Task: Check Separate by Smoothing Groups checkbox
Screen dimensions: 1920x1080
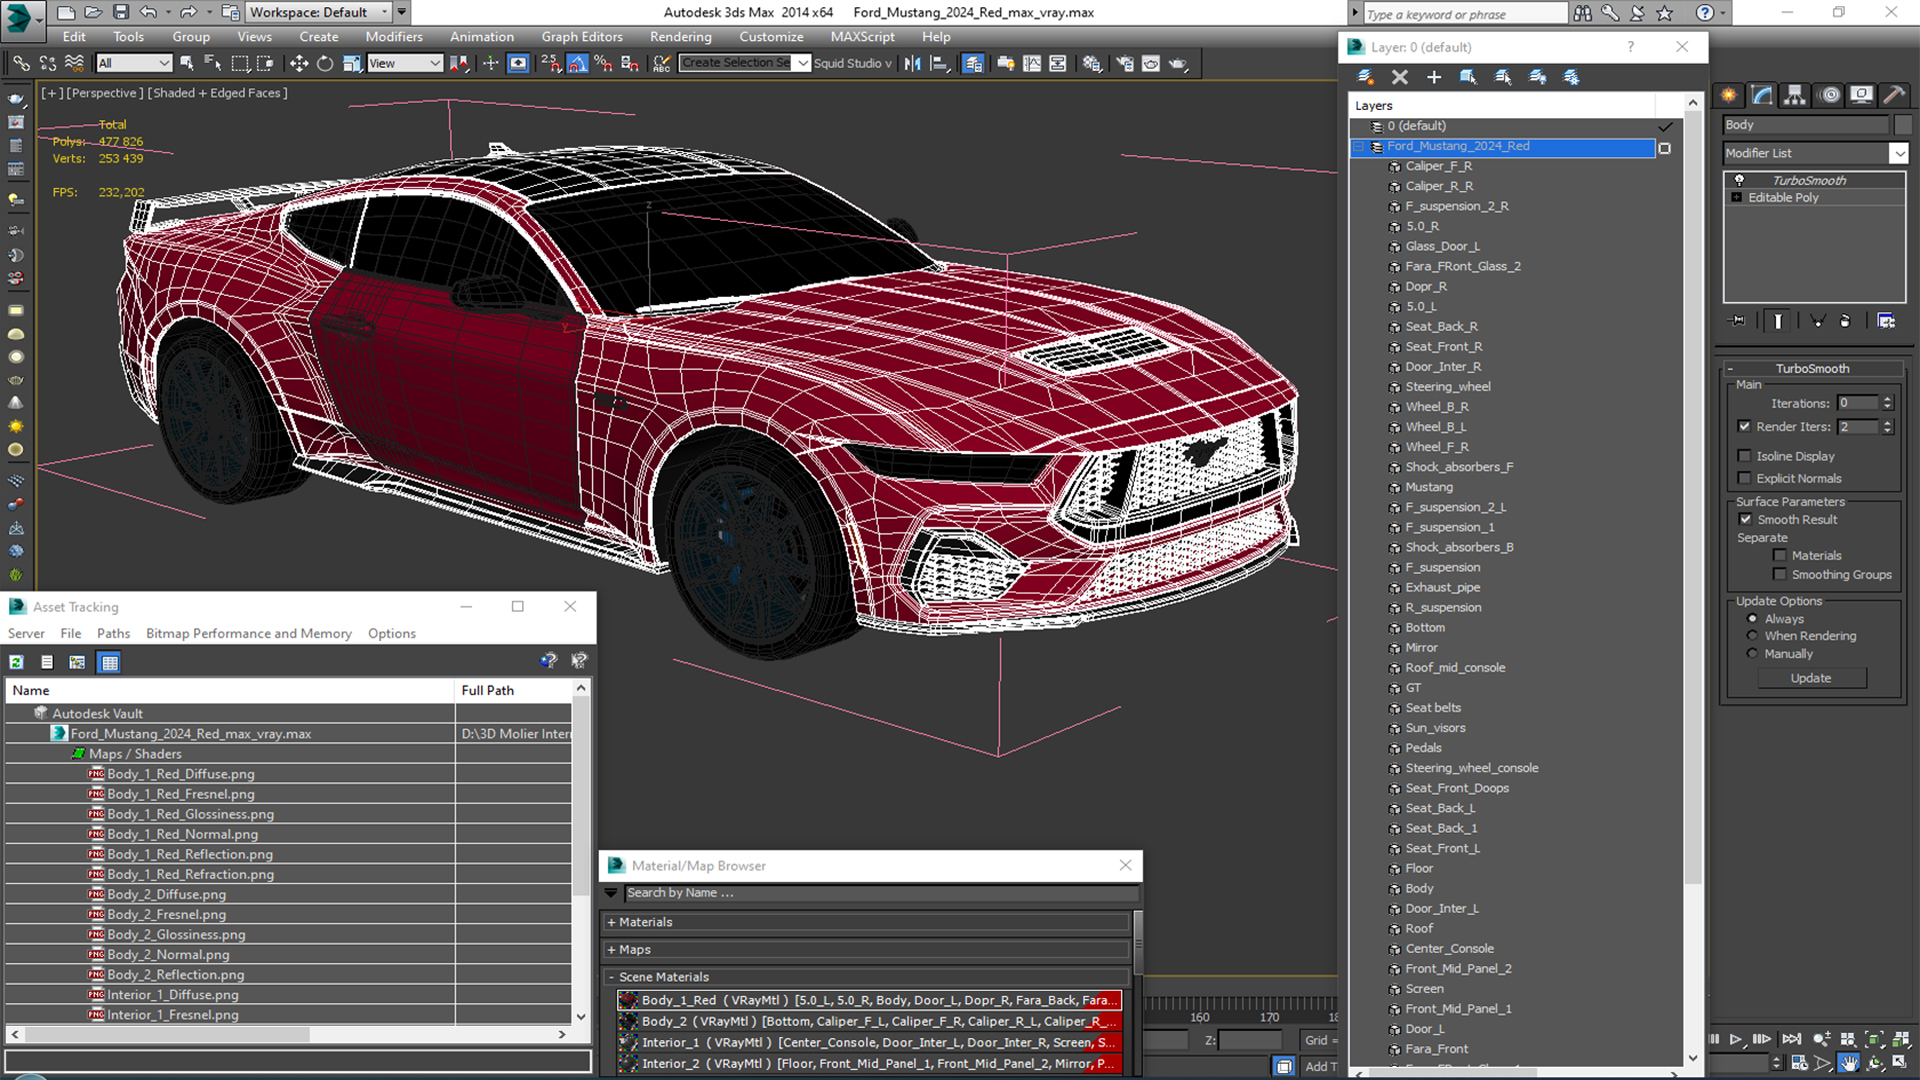Action: pos(1780,574)
